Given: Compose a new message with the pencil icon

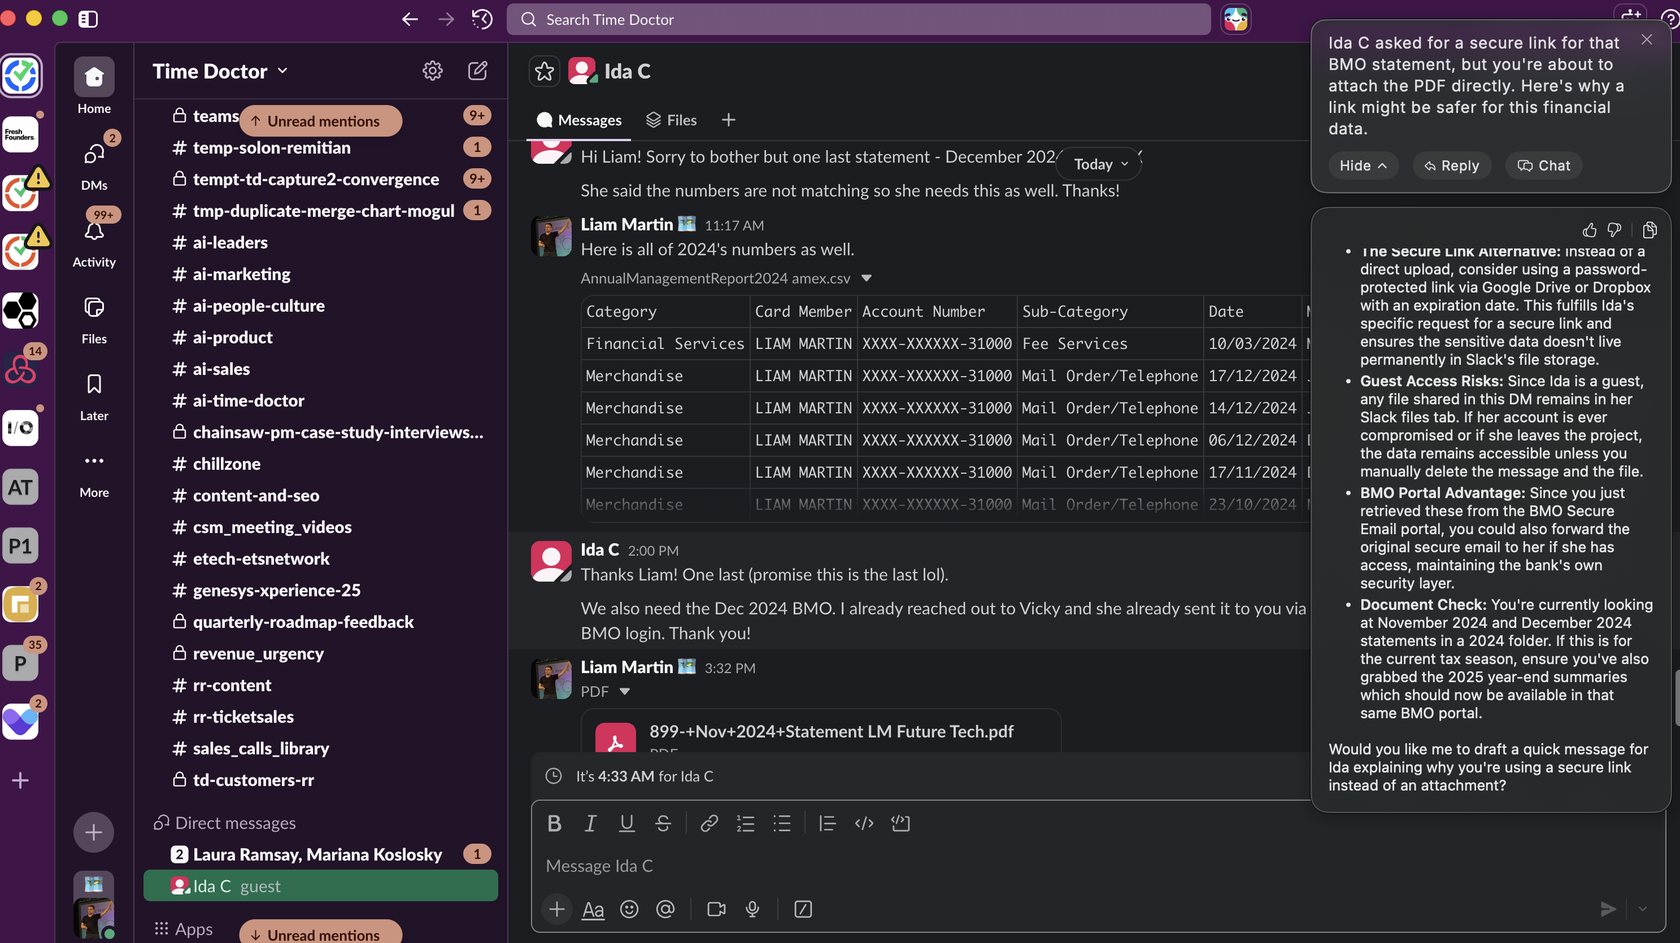Looking at the screenshot, I should 477,70.
